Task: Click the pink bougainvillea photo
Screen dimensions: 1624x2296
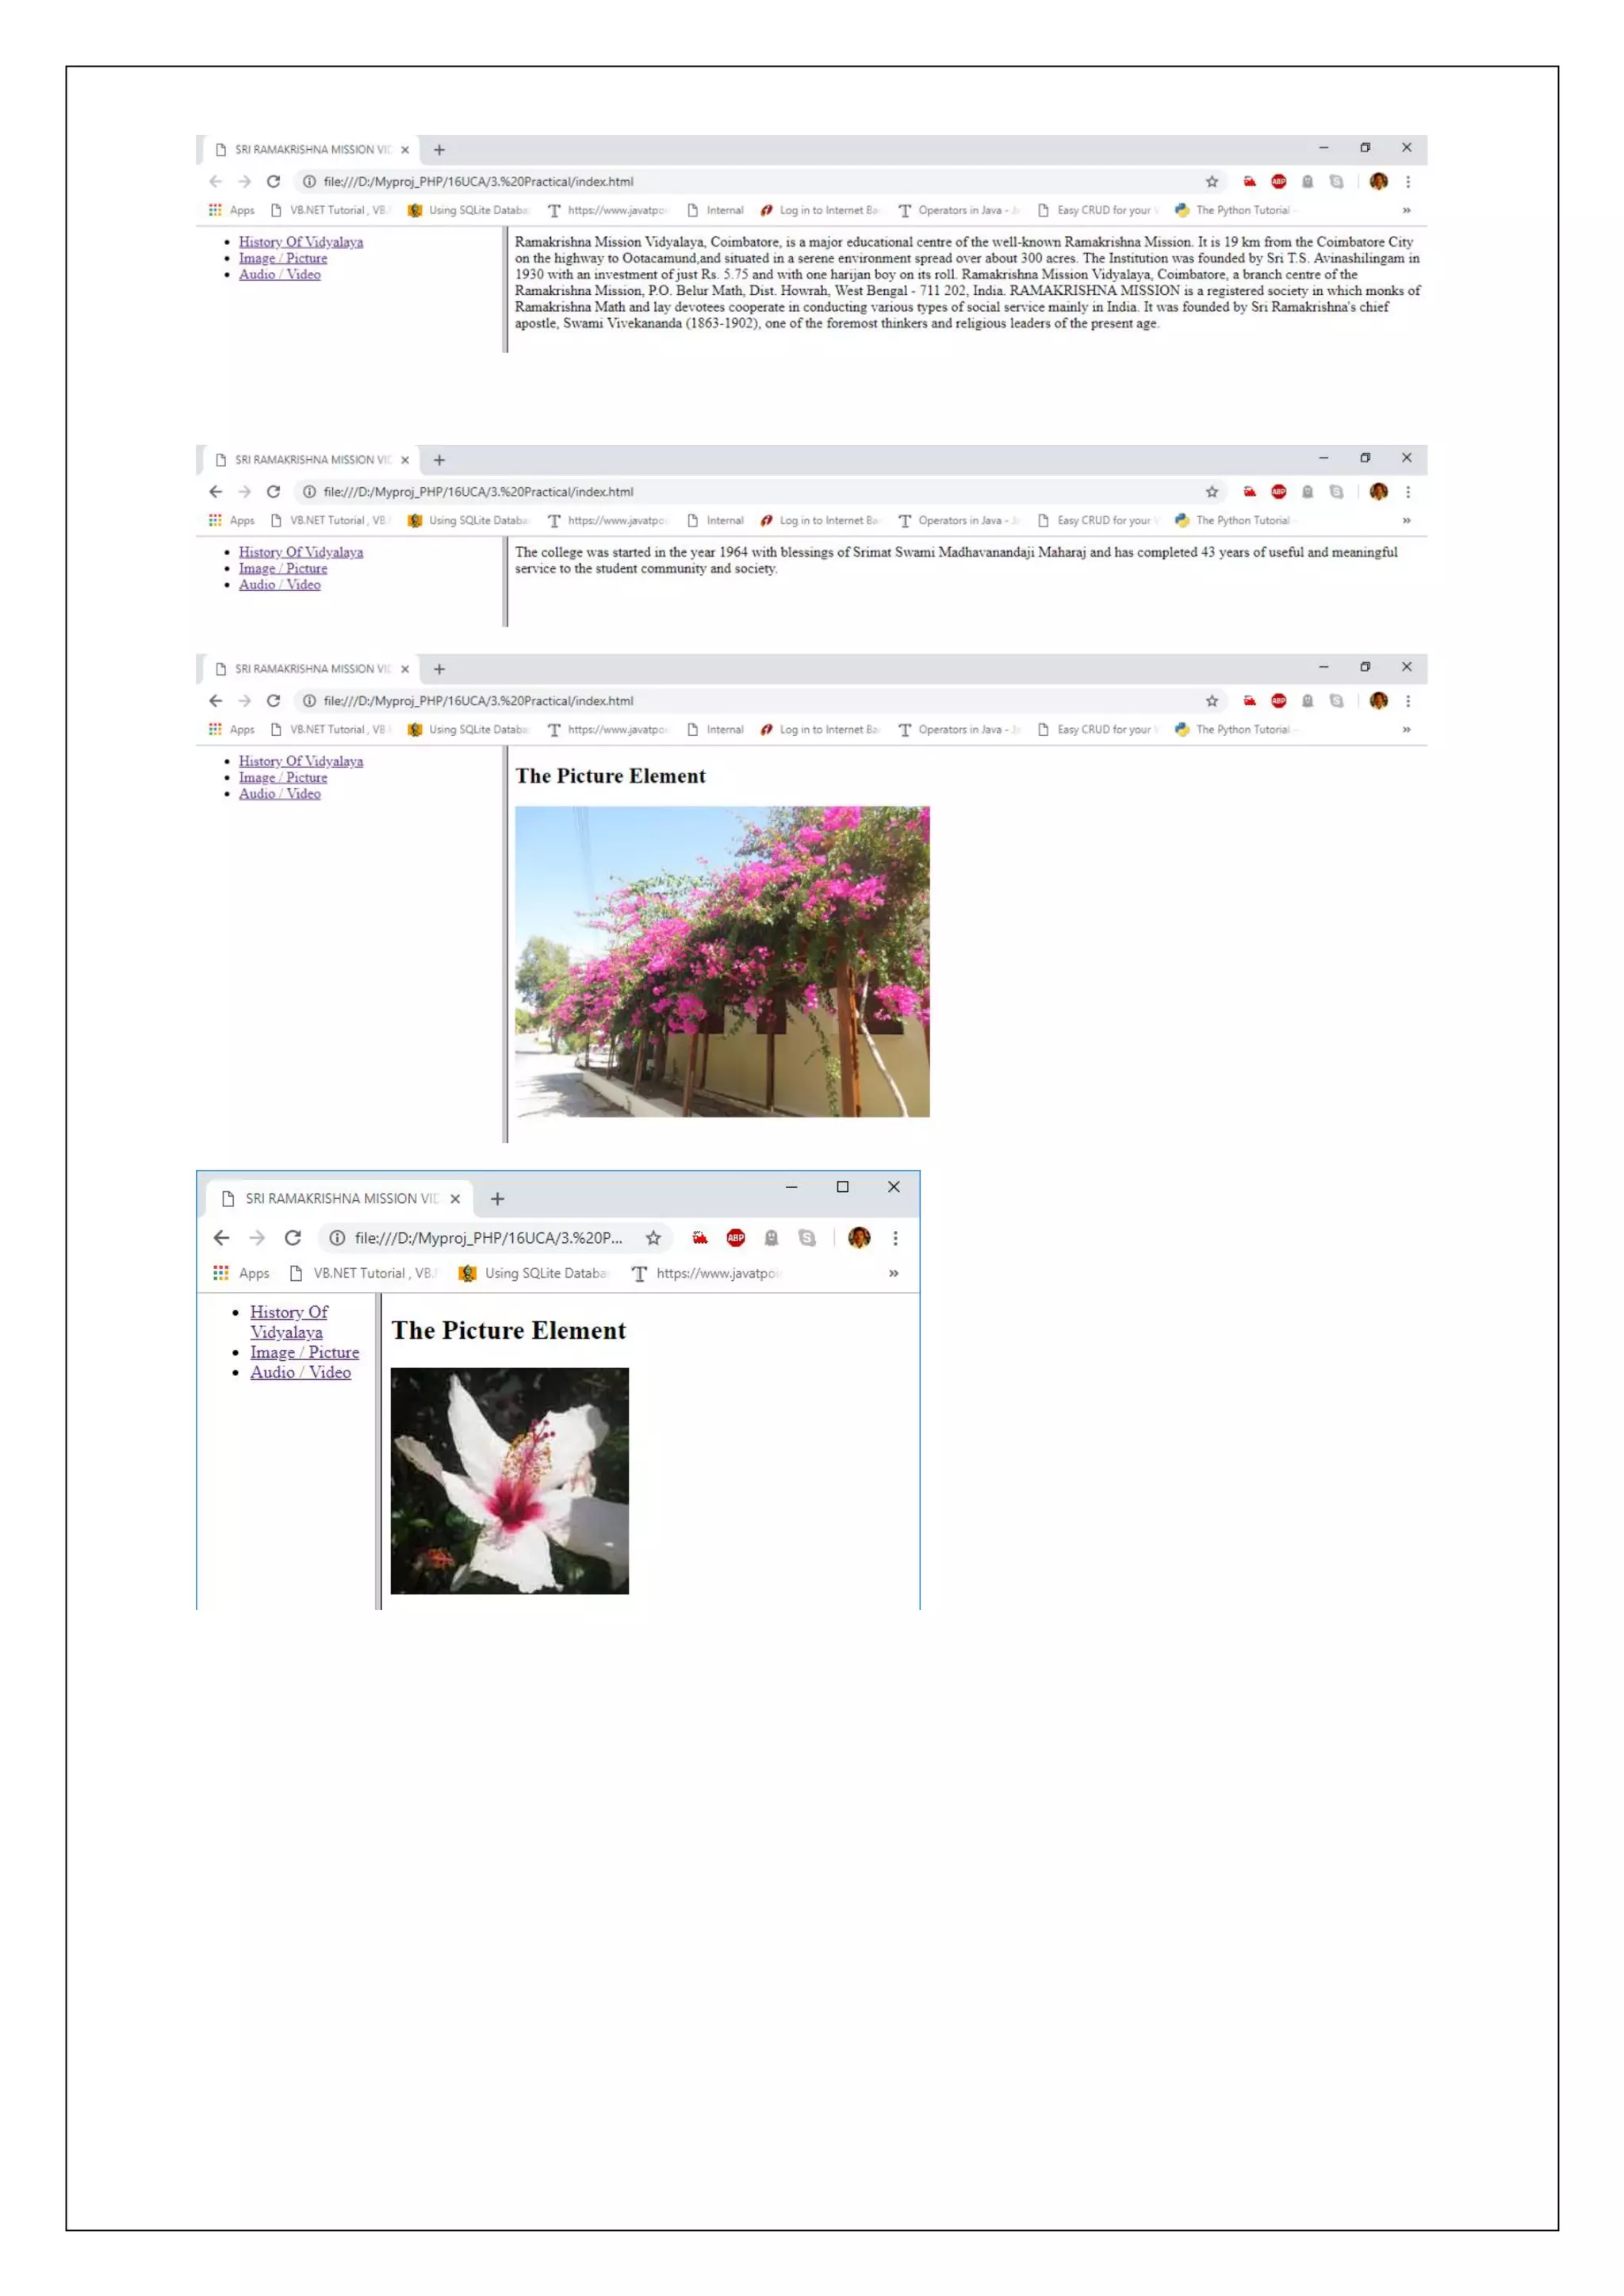Action: click(721, 961)
